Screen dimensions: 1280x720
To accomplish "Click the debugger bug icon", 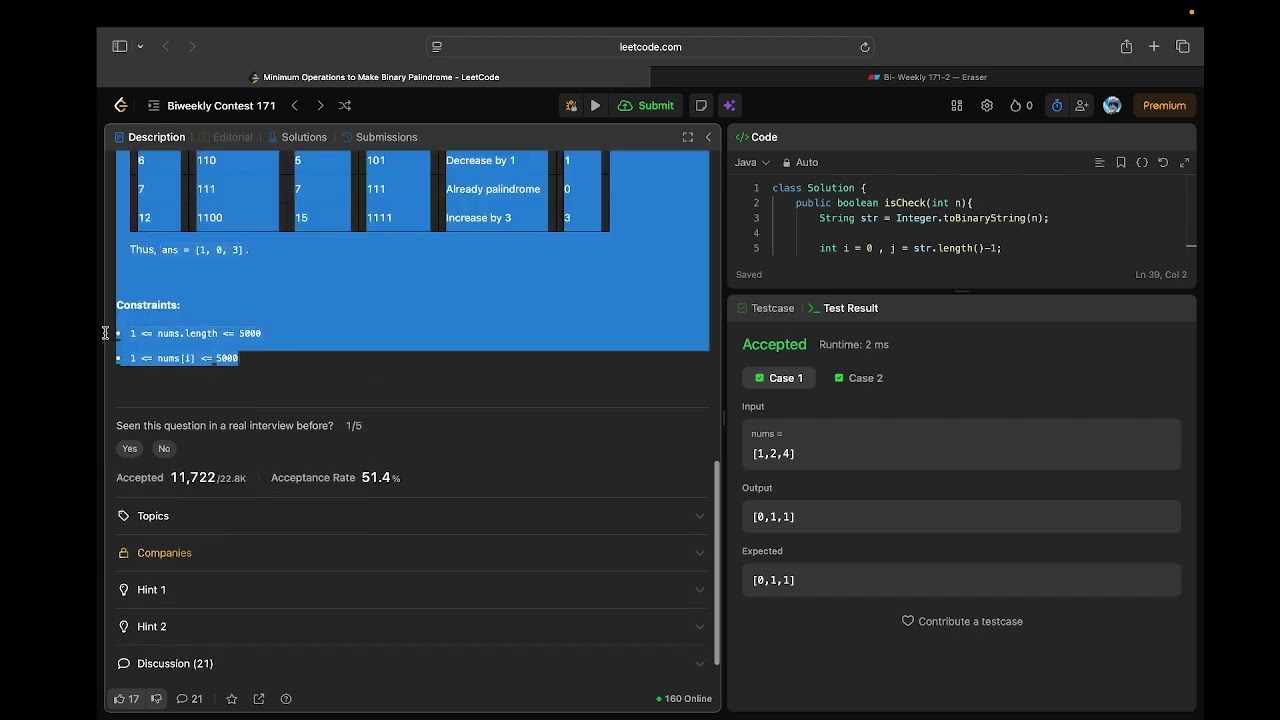I will [x=571, y=105].
